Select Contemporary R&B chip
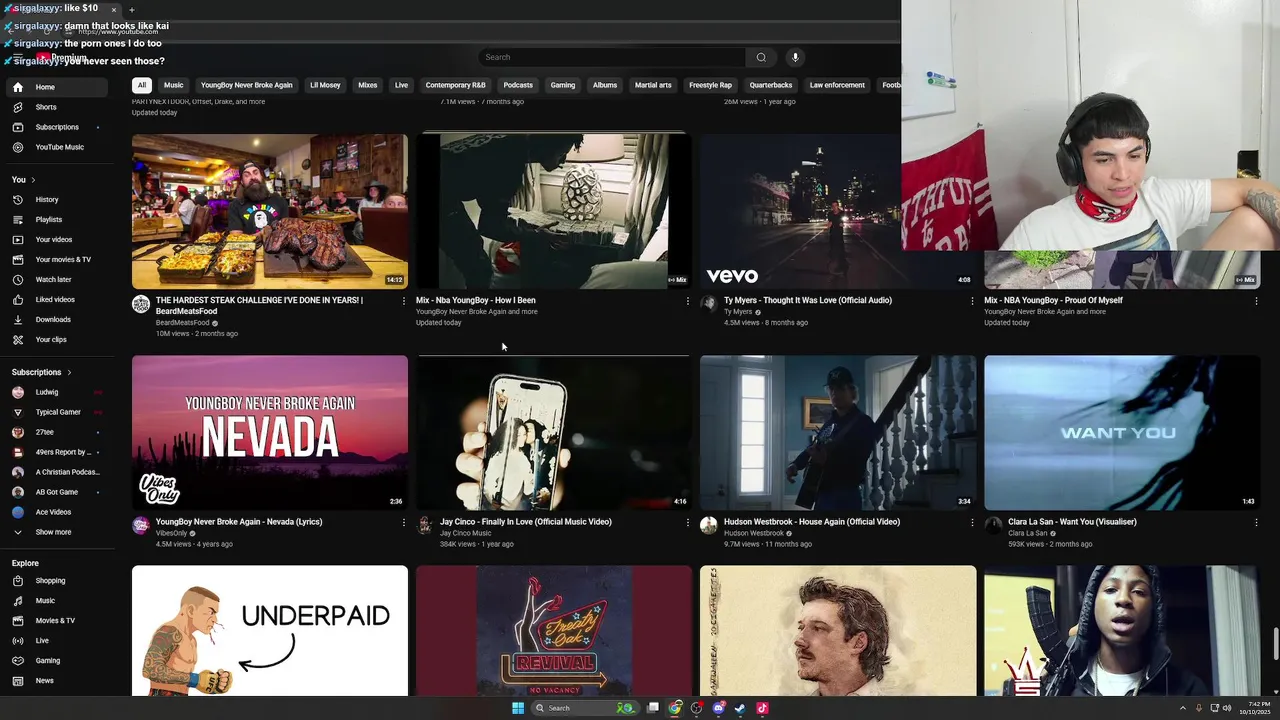The image size is (1280, 720). (455, 85)
